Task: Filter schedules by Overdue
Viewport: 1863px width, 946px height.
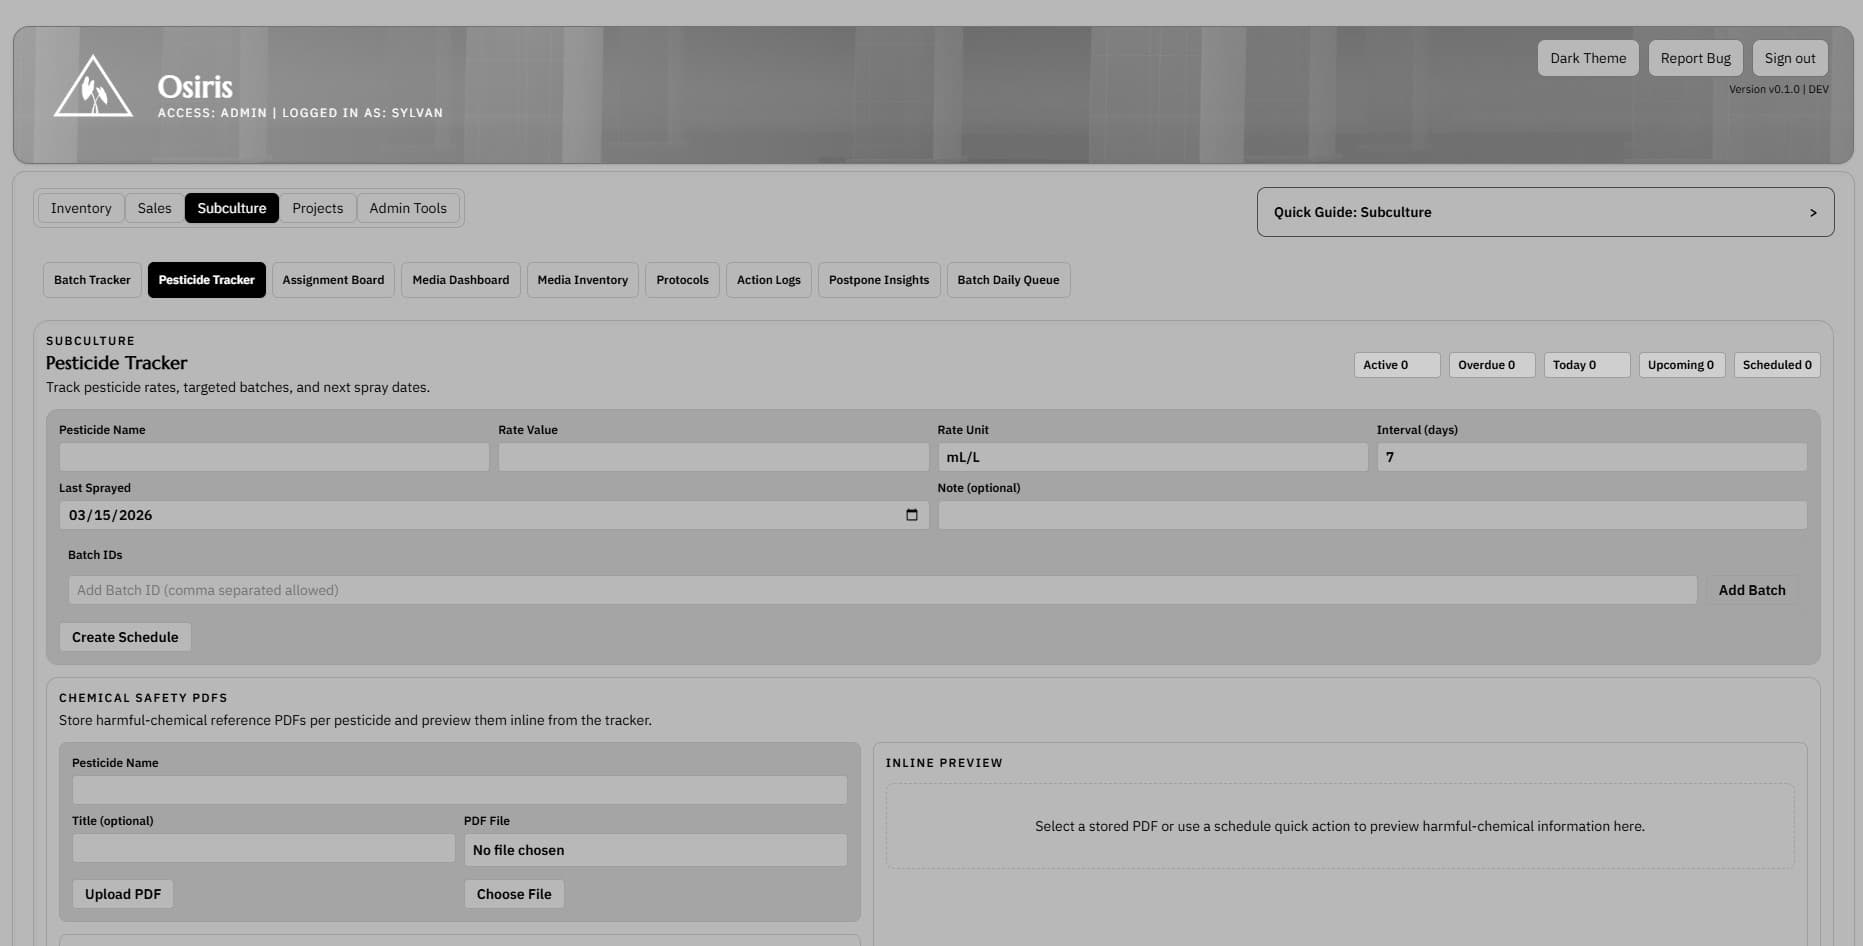Action: pyautogui.click(x=1491, y=365)
